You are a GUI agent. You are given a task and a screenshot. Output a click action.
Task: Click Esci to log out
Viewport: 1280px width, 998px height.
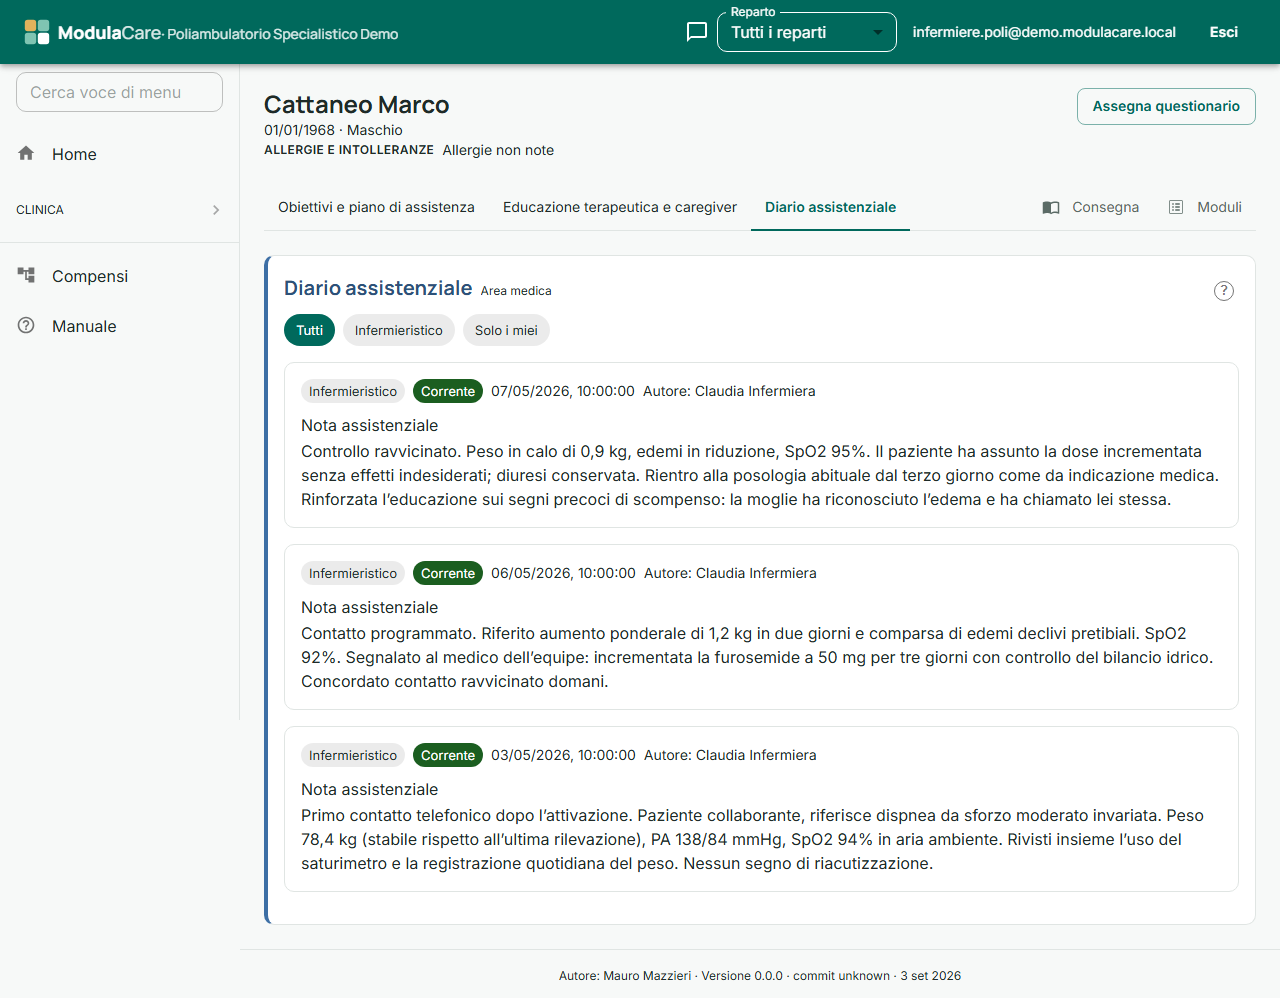(x=1224, y=32)
